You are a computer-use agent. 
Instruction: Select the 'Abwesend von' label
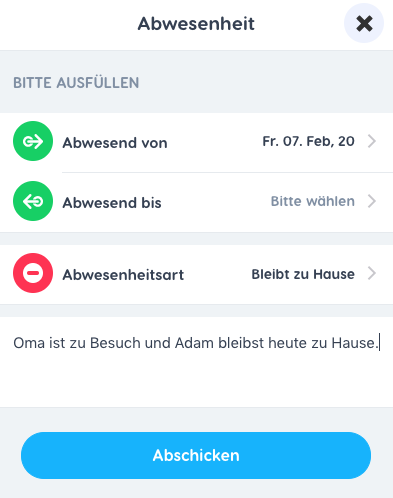115,143
